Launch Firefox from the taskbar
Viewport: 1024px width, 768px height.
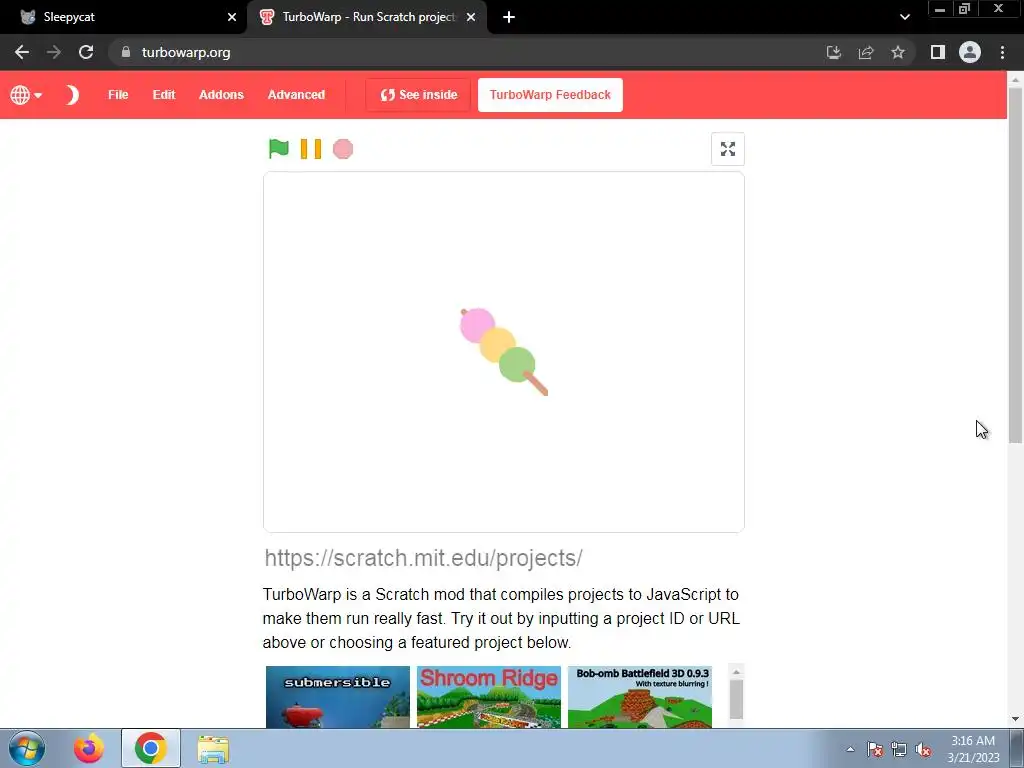coord(89,748)
